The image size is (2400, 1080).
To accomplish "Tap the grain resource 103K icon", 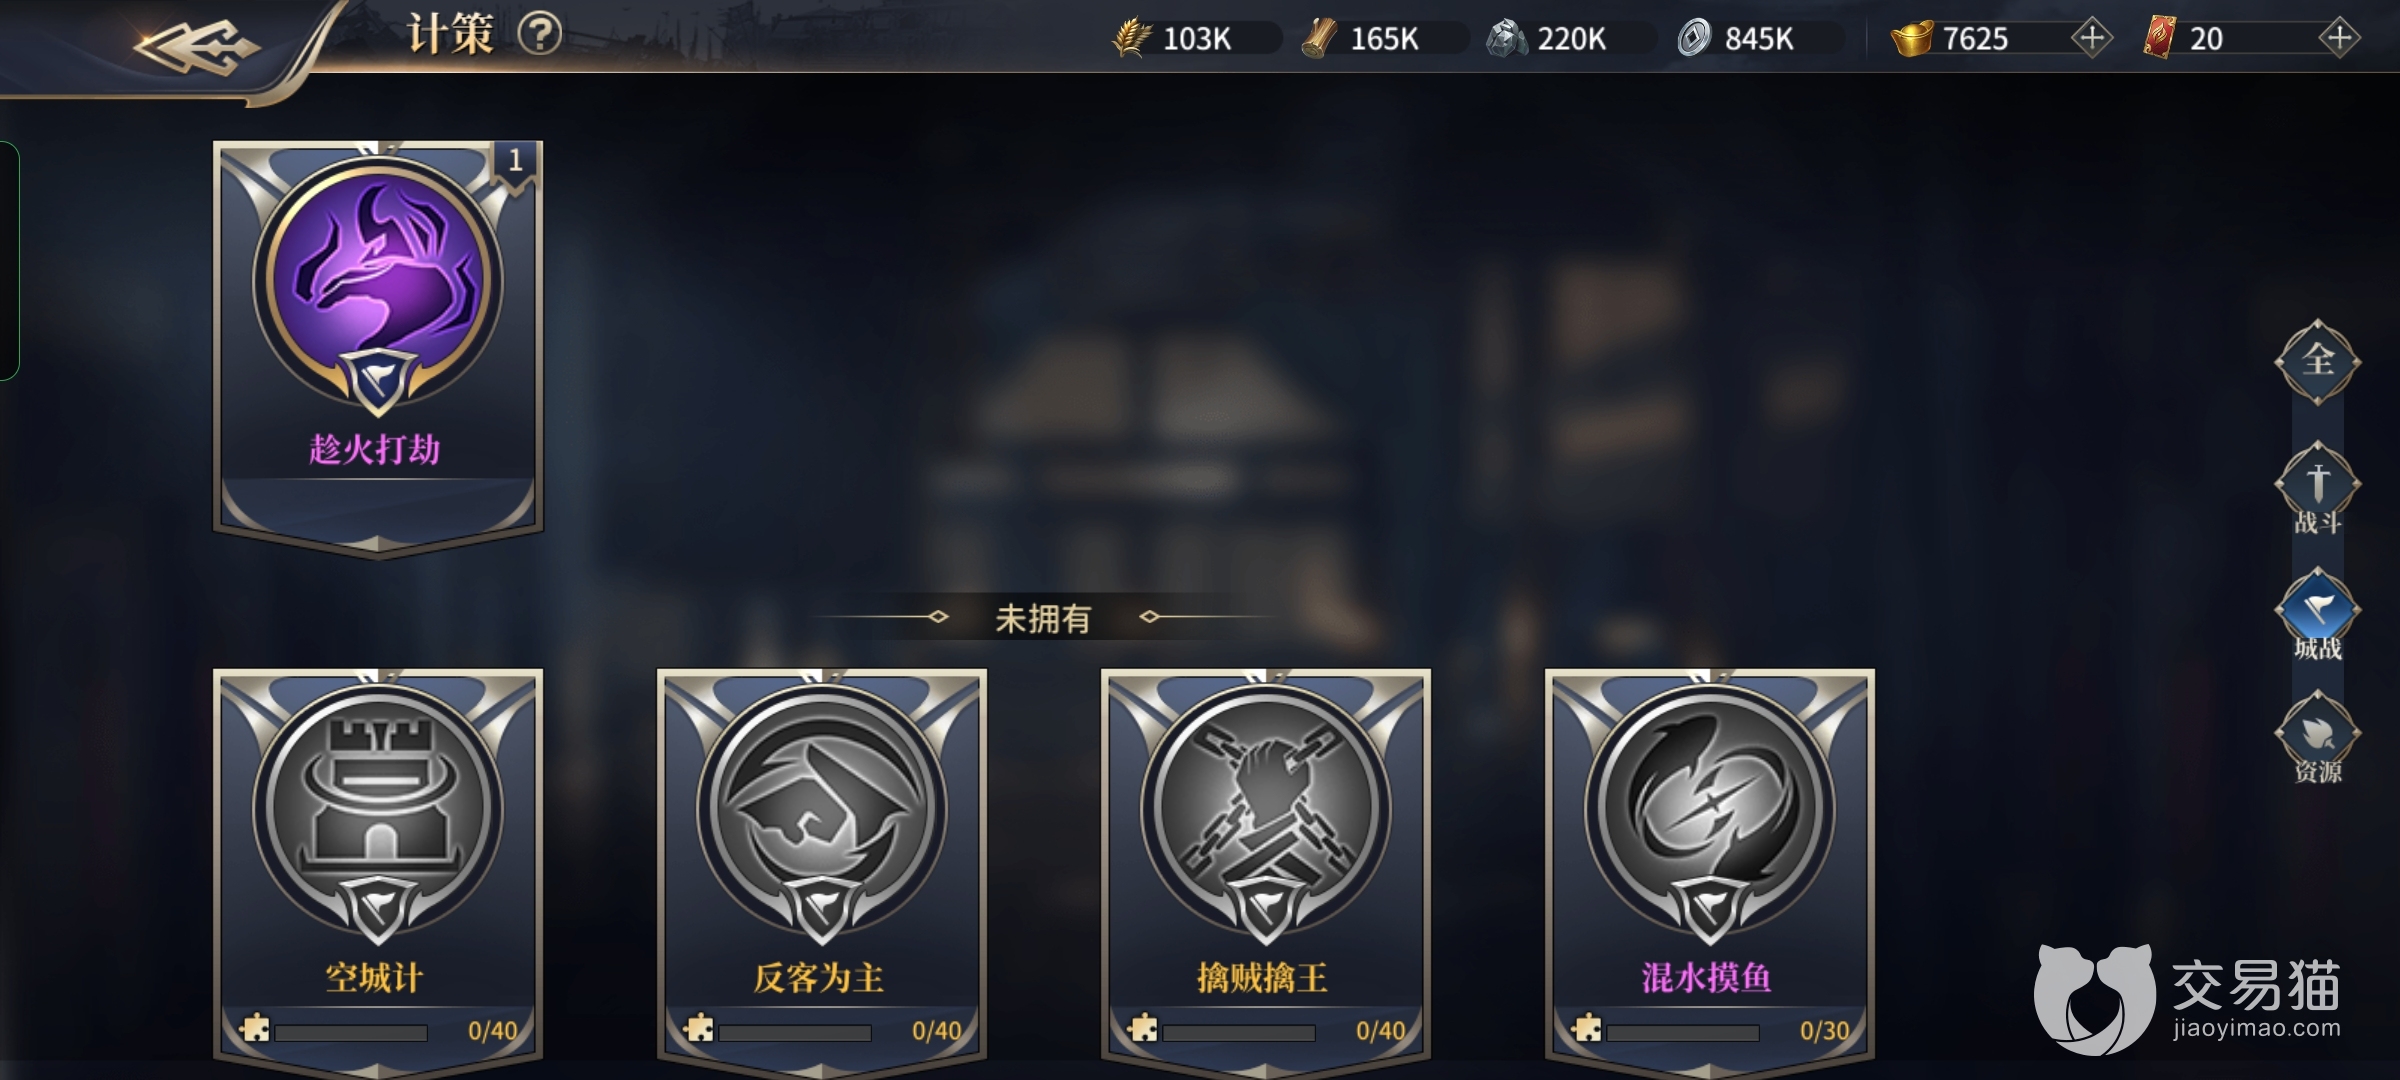I will pyautogui.click(x=1132, y=38).
